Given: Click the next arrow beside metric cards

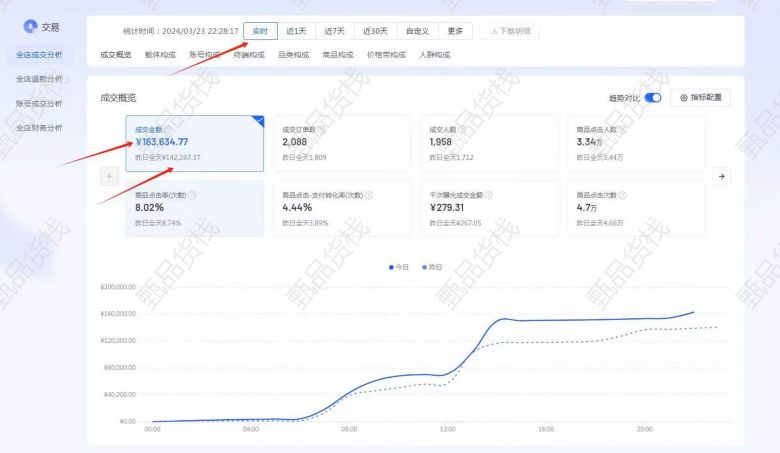Looking at the screenshot, I should coord(722,176).
